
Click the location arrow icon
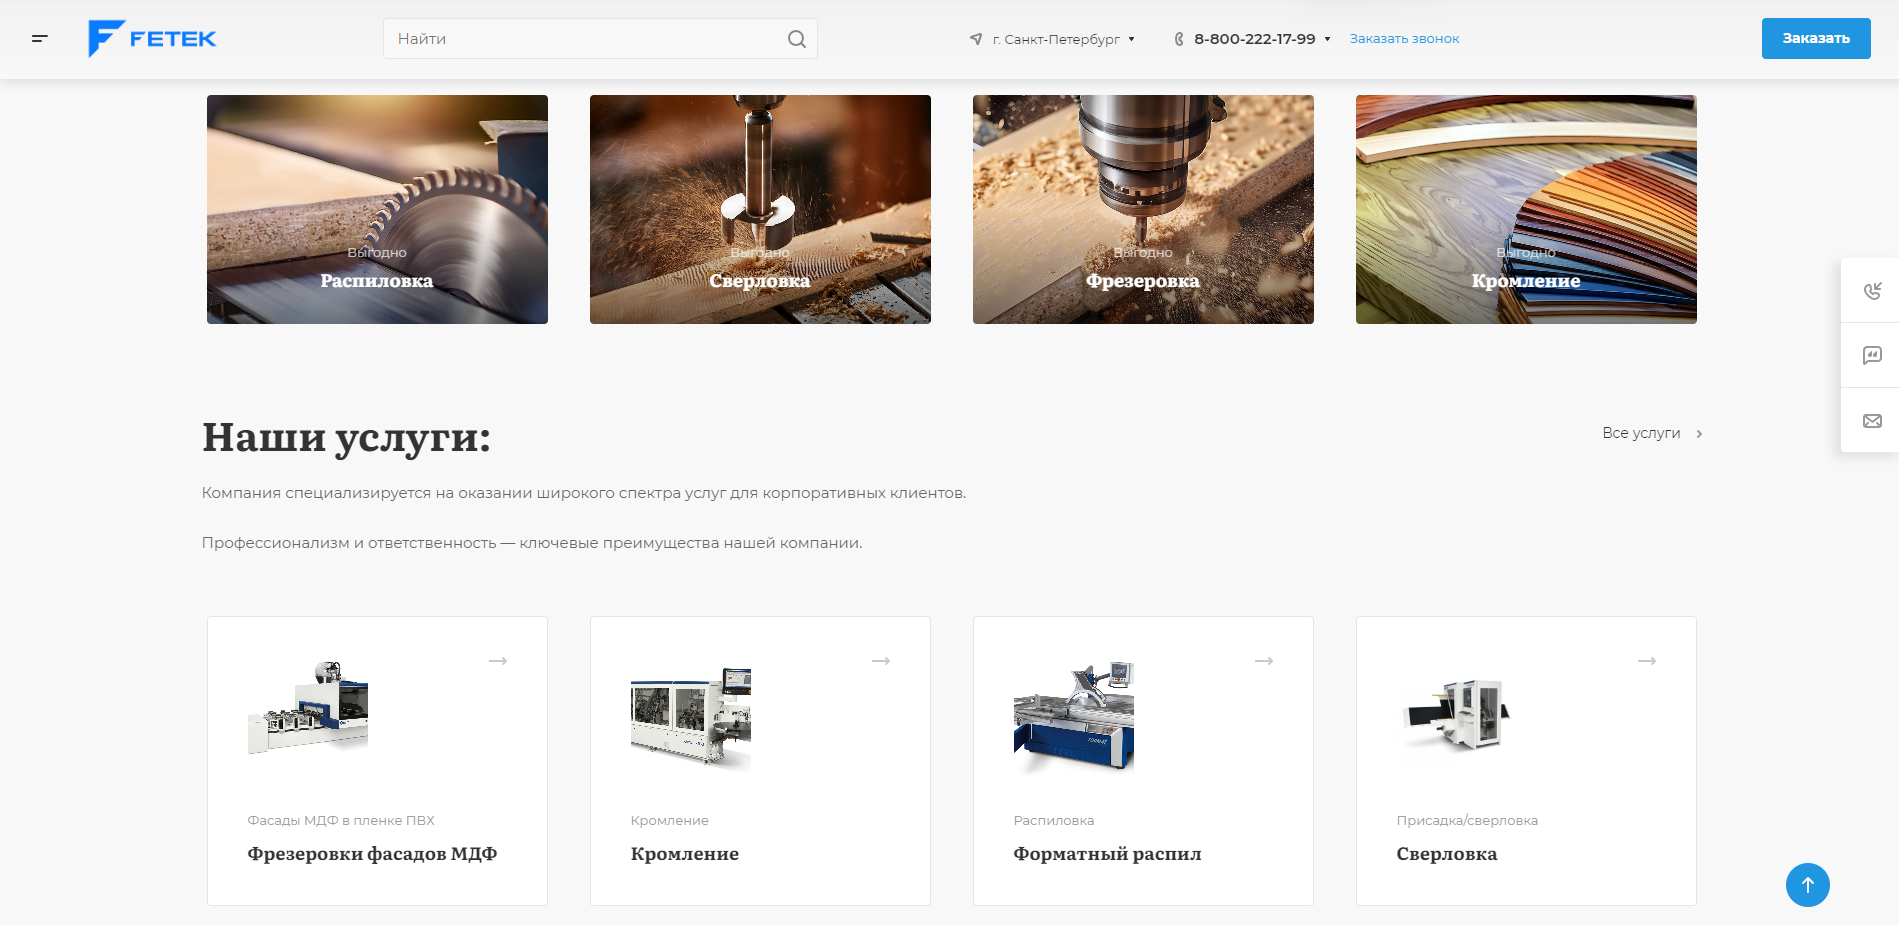click(x=976, y=39)
